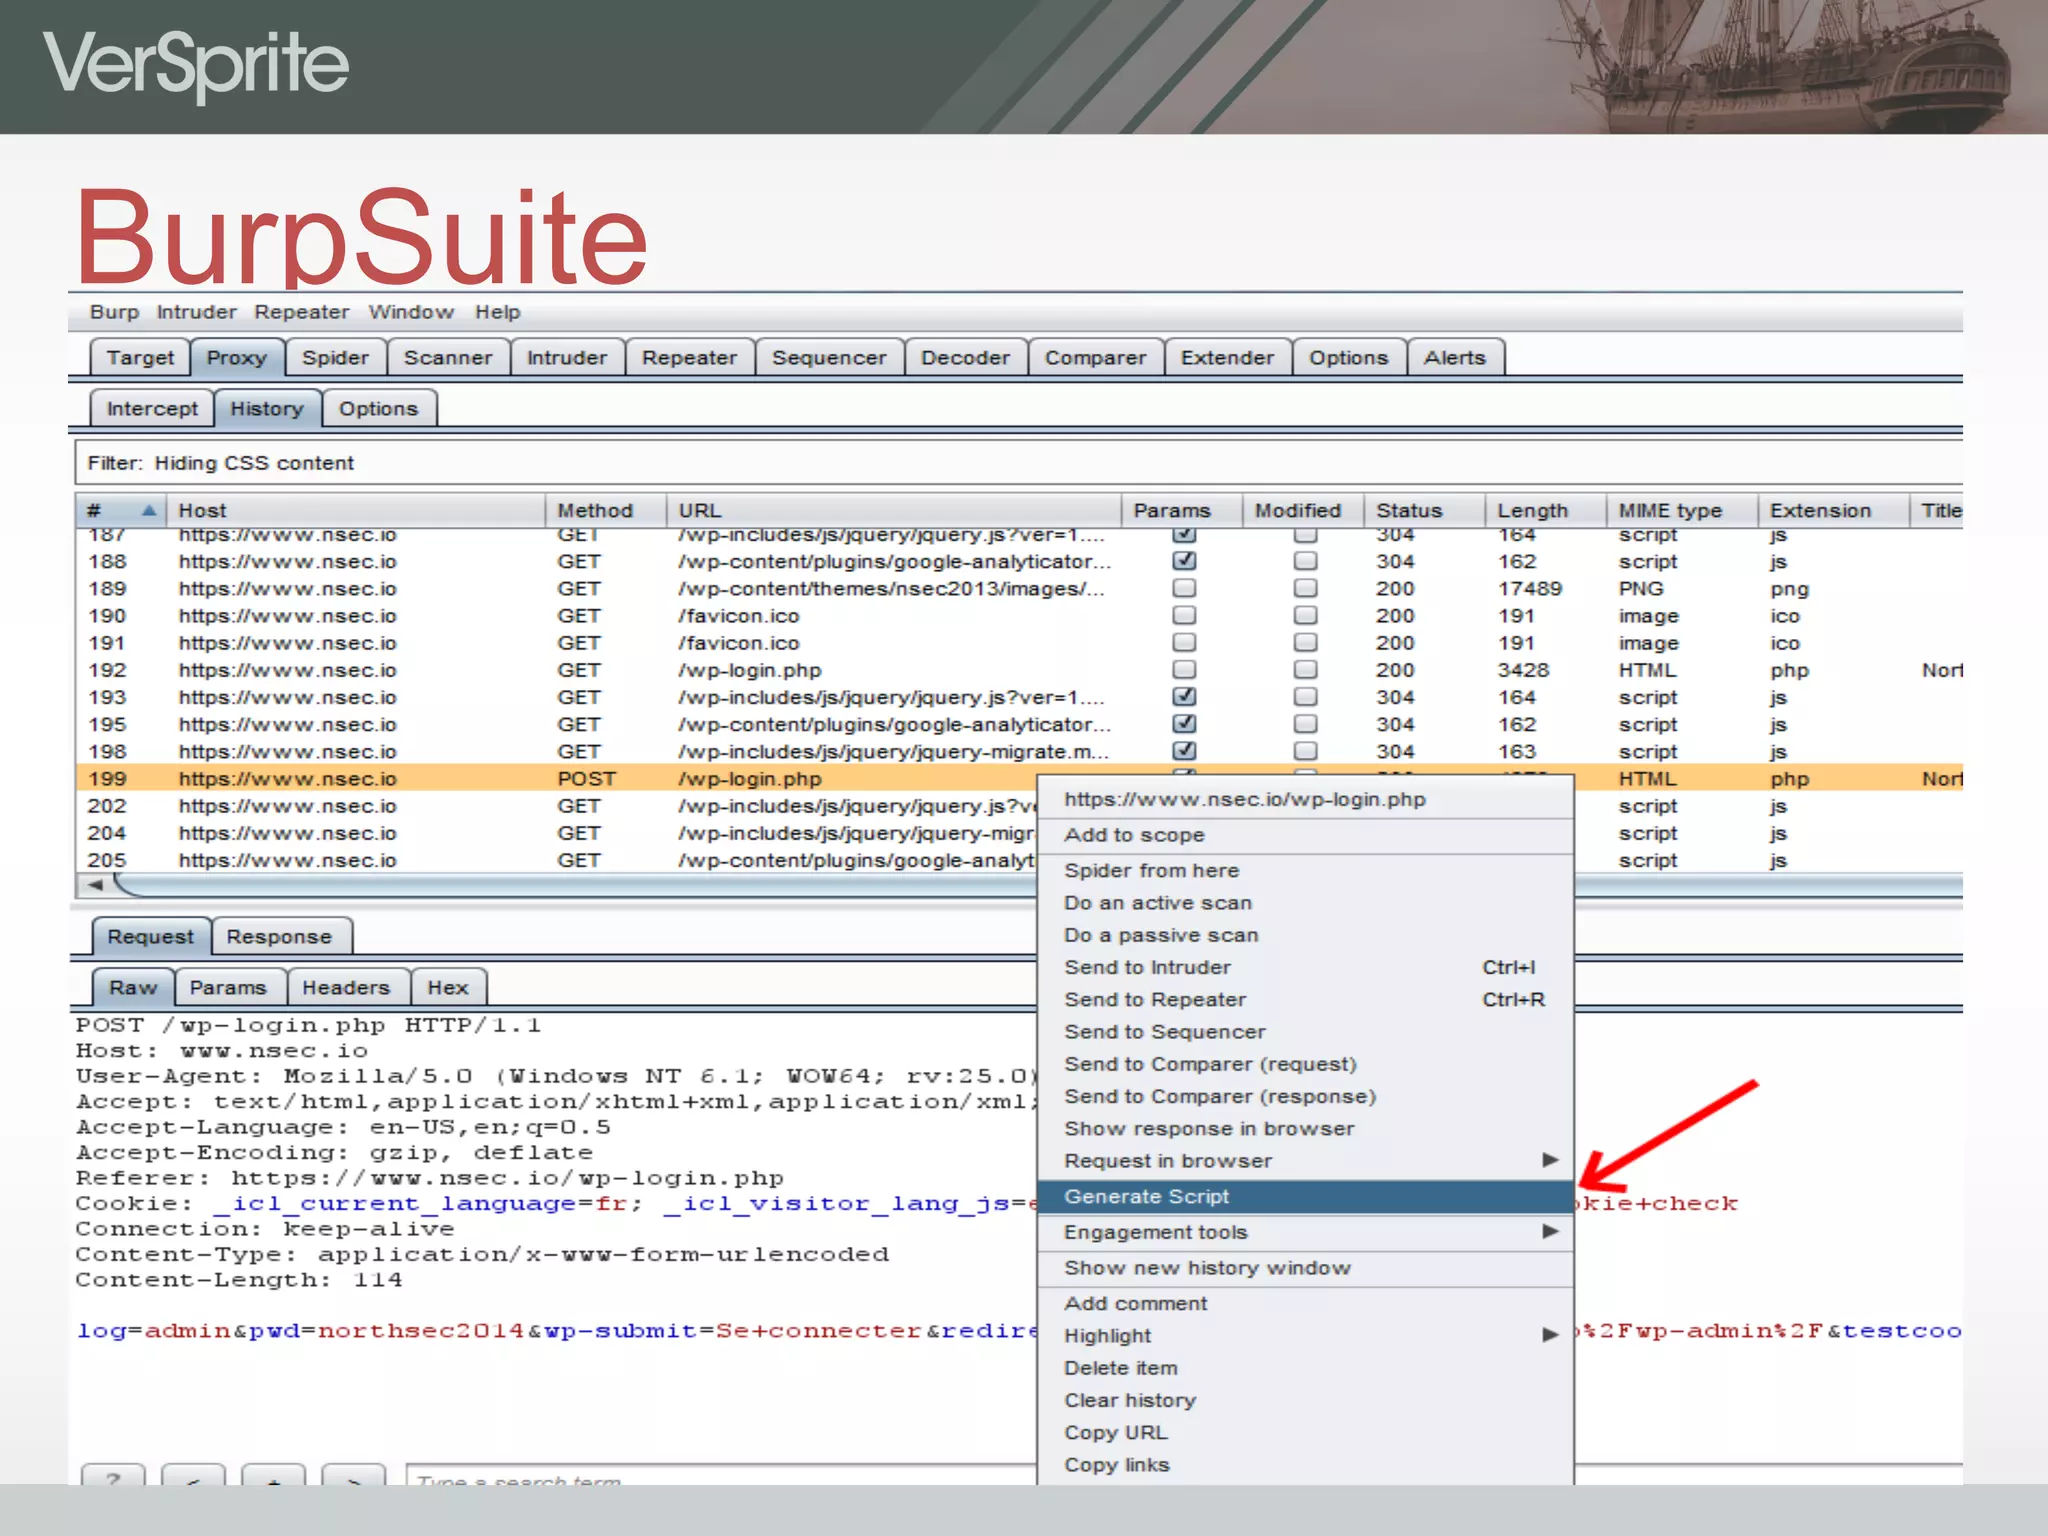Sort by the # column header arrow
This screenshot has height=1536, width=2048.
point(149,511)
